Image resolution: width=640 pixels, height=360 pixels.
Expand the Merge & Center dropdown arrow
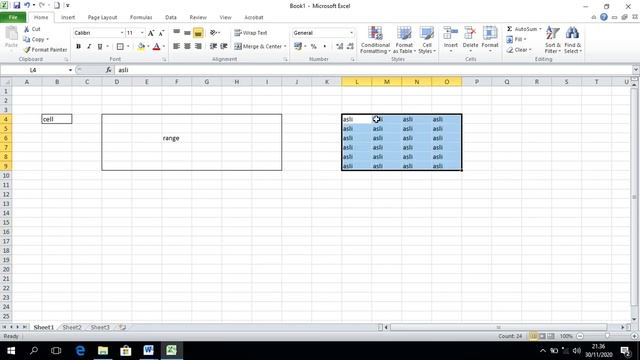point(285,46)
